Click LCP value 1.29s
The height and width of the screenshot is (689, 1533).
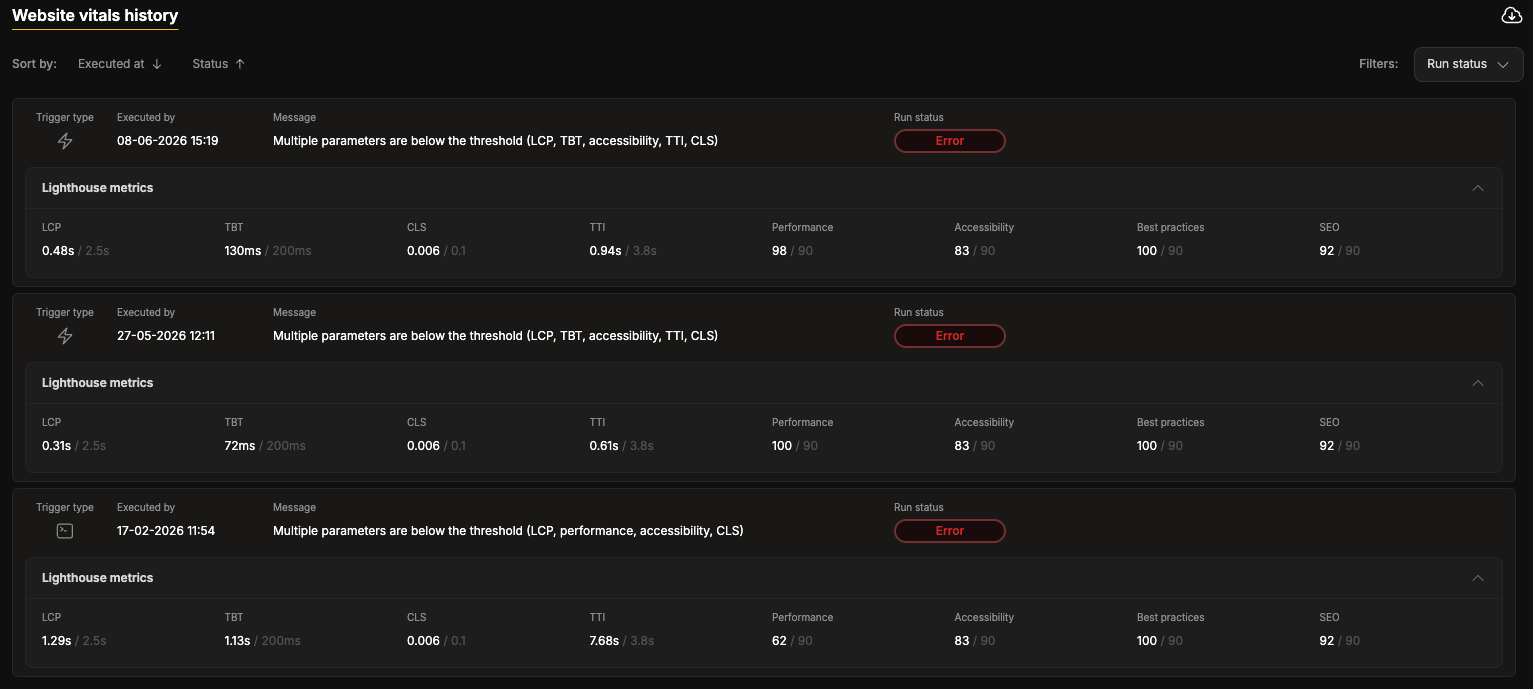57,641
